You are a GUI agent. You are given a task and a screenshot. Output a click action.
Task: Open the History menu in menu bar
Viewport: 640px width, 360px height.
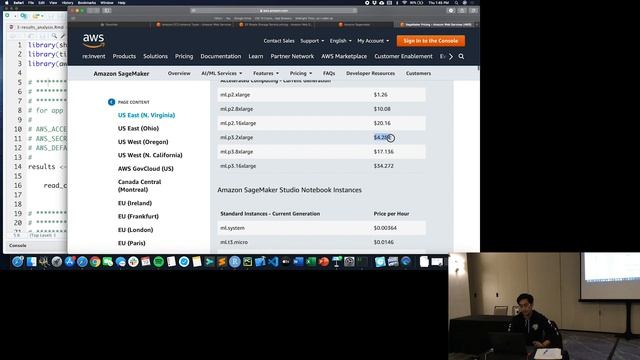pyautogui.click(x=67, y=2)
